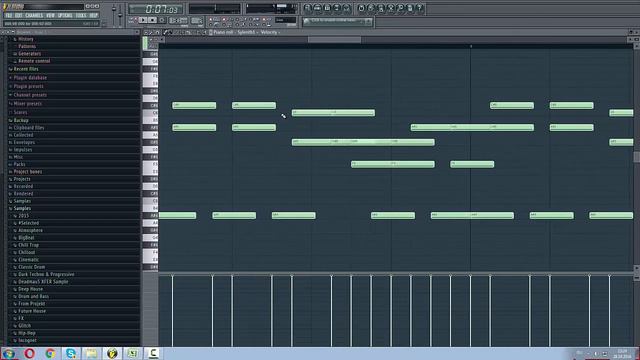The height and width of the screenshot is (360, 640).
Task: Expand the Recent files folder
Action: (x=26, y=69)
